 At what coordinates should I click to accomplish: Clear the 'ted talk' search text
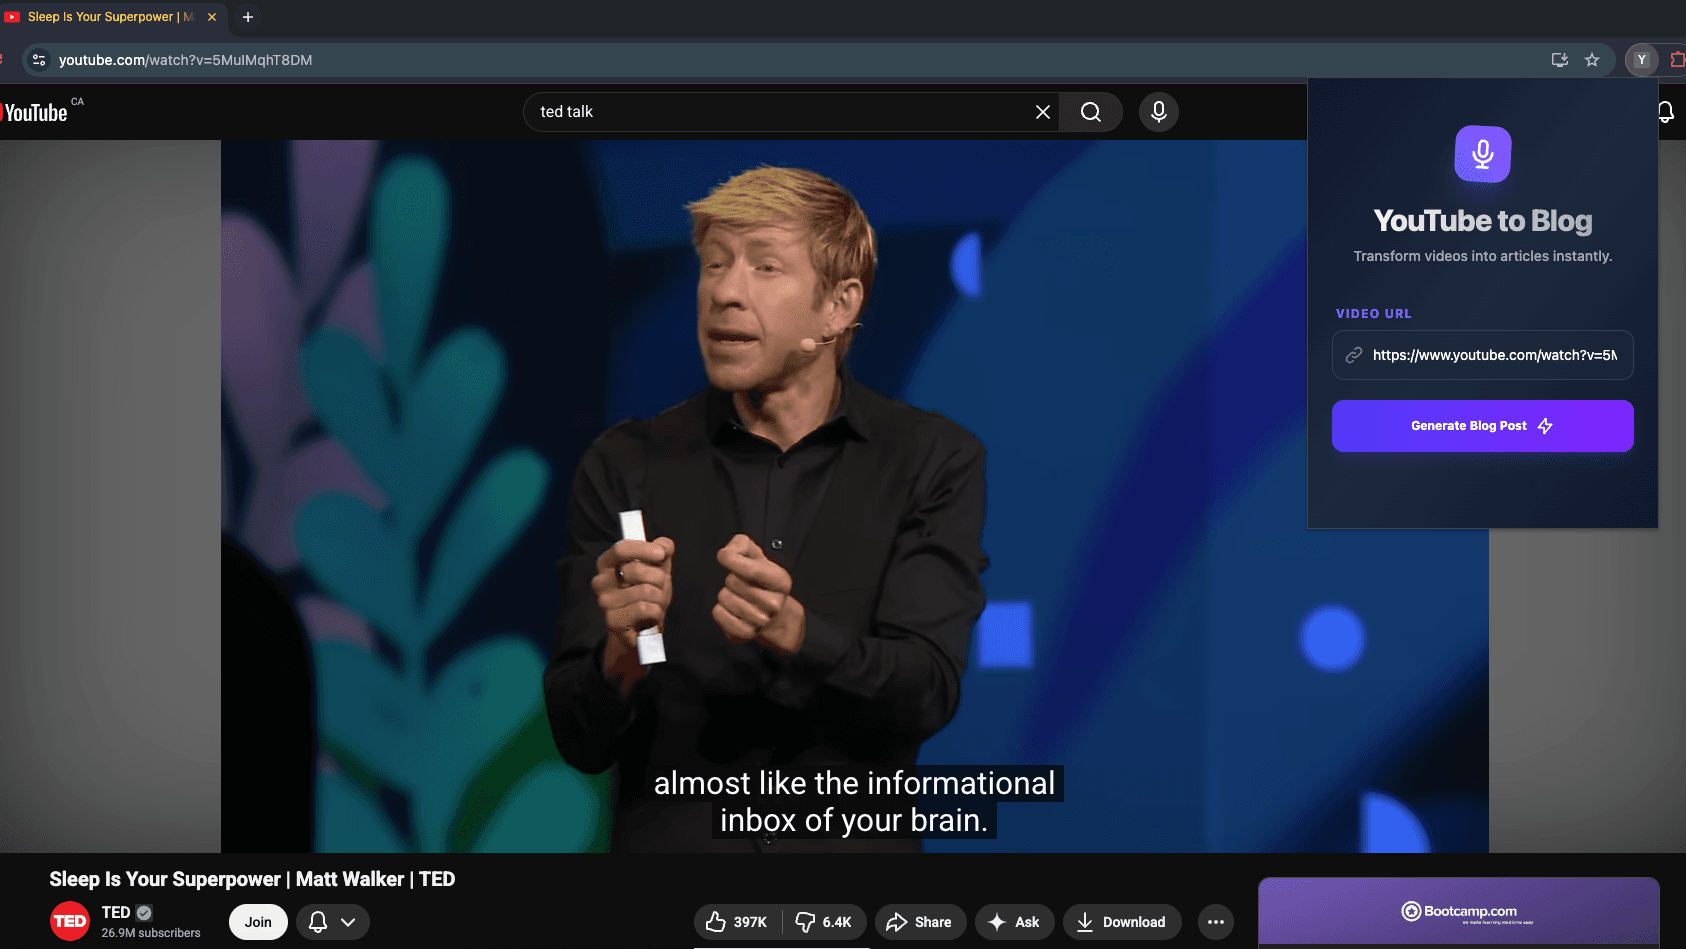(1042, 112)
